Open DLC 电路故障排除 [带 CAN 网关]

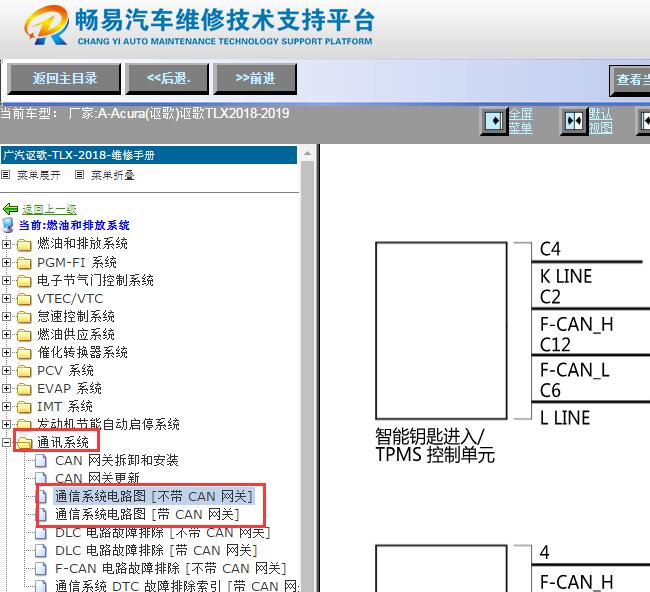point(156,551)
